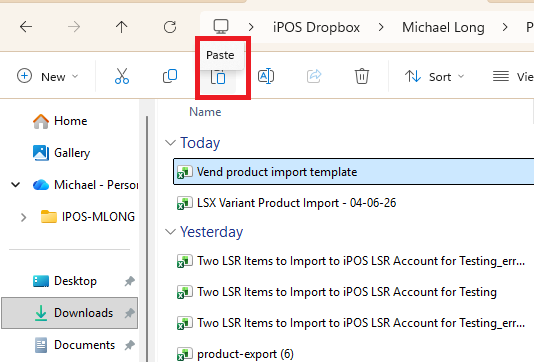Sort files by the Name column header
The image size is (534, 362).
[x=205, y=112]
